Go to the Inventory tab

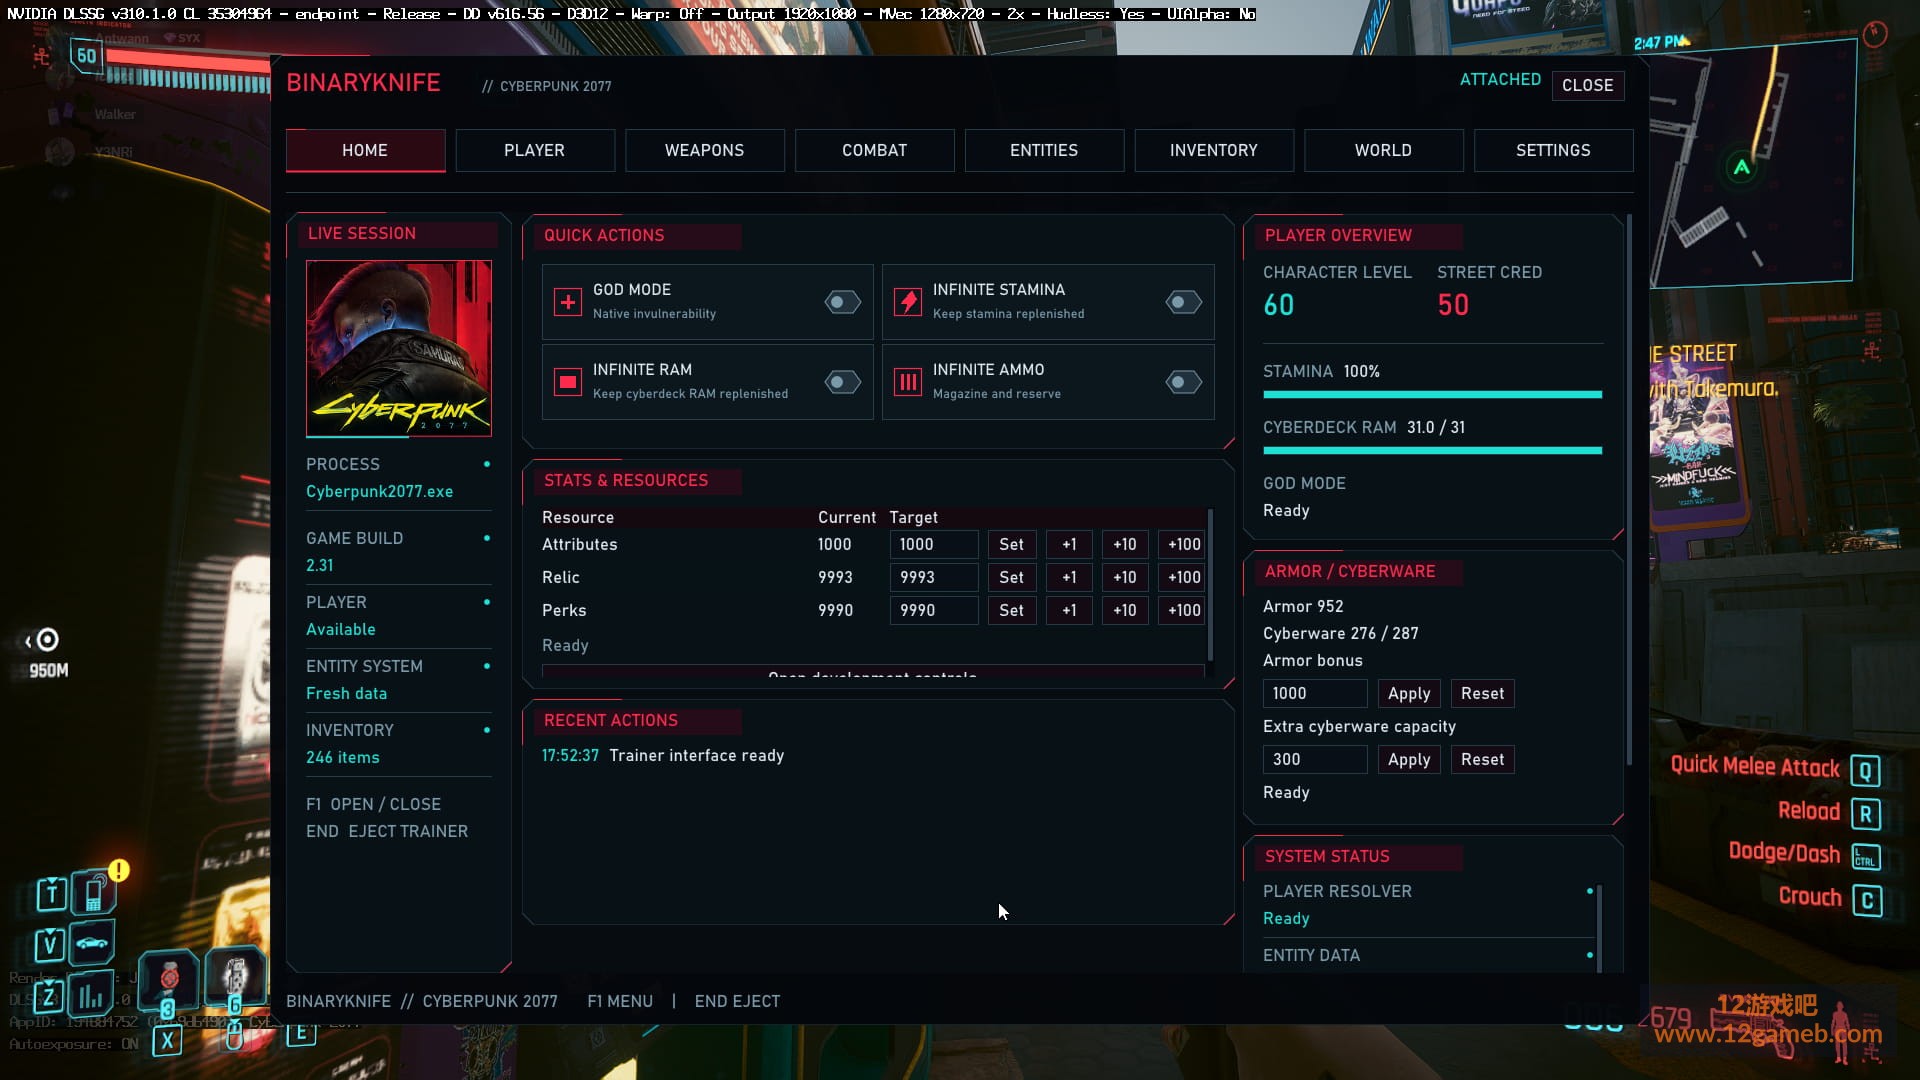(x=1214, y=150)
